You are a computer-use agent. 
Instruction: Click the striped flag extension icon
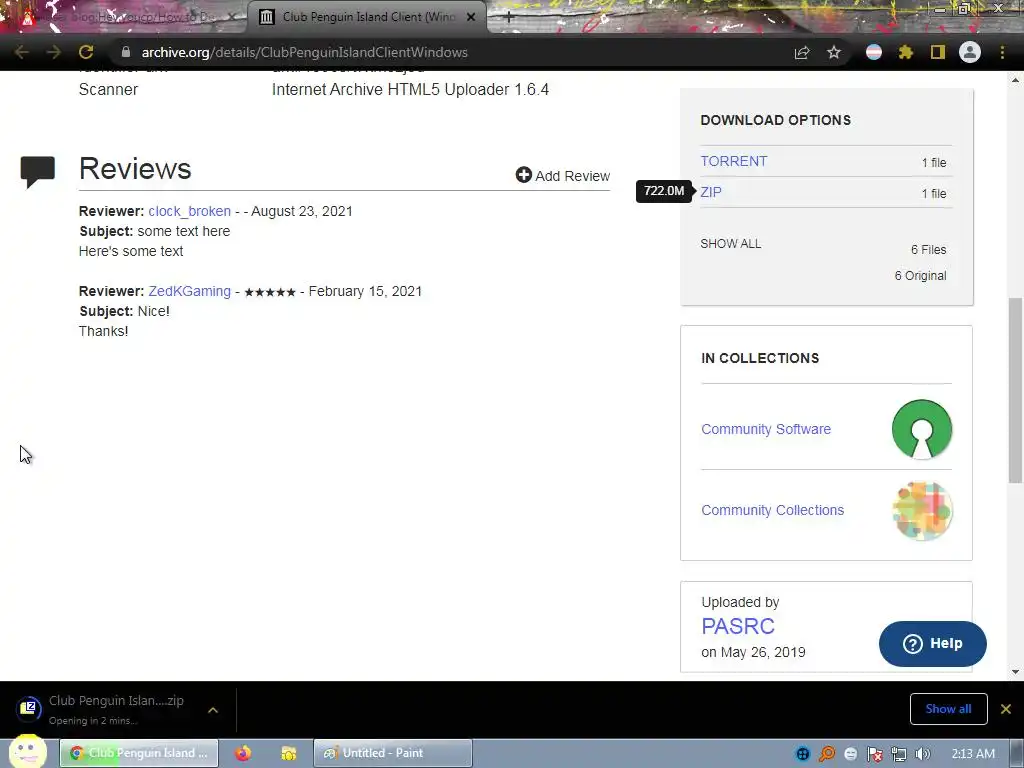pos(874,52)
